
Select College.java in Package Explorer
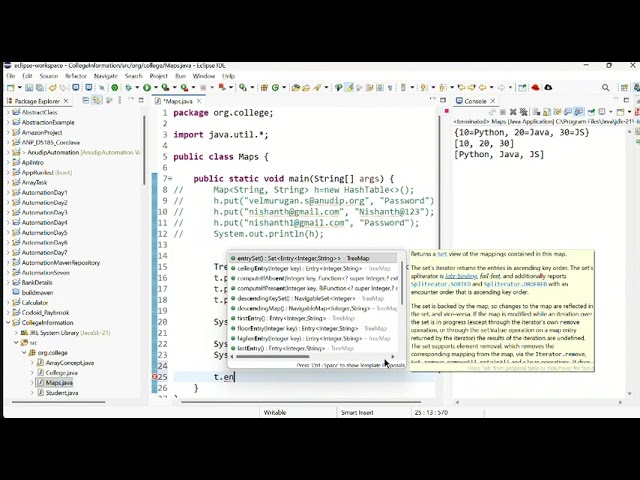point(62,373)
